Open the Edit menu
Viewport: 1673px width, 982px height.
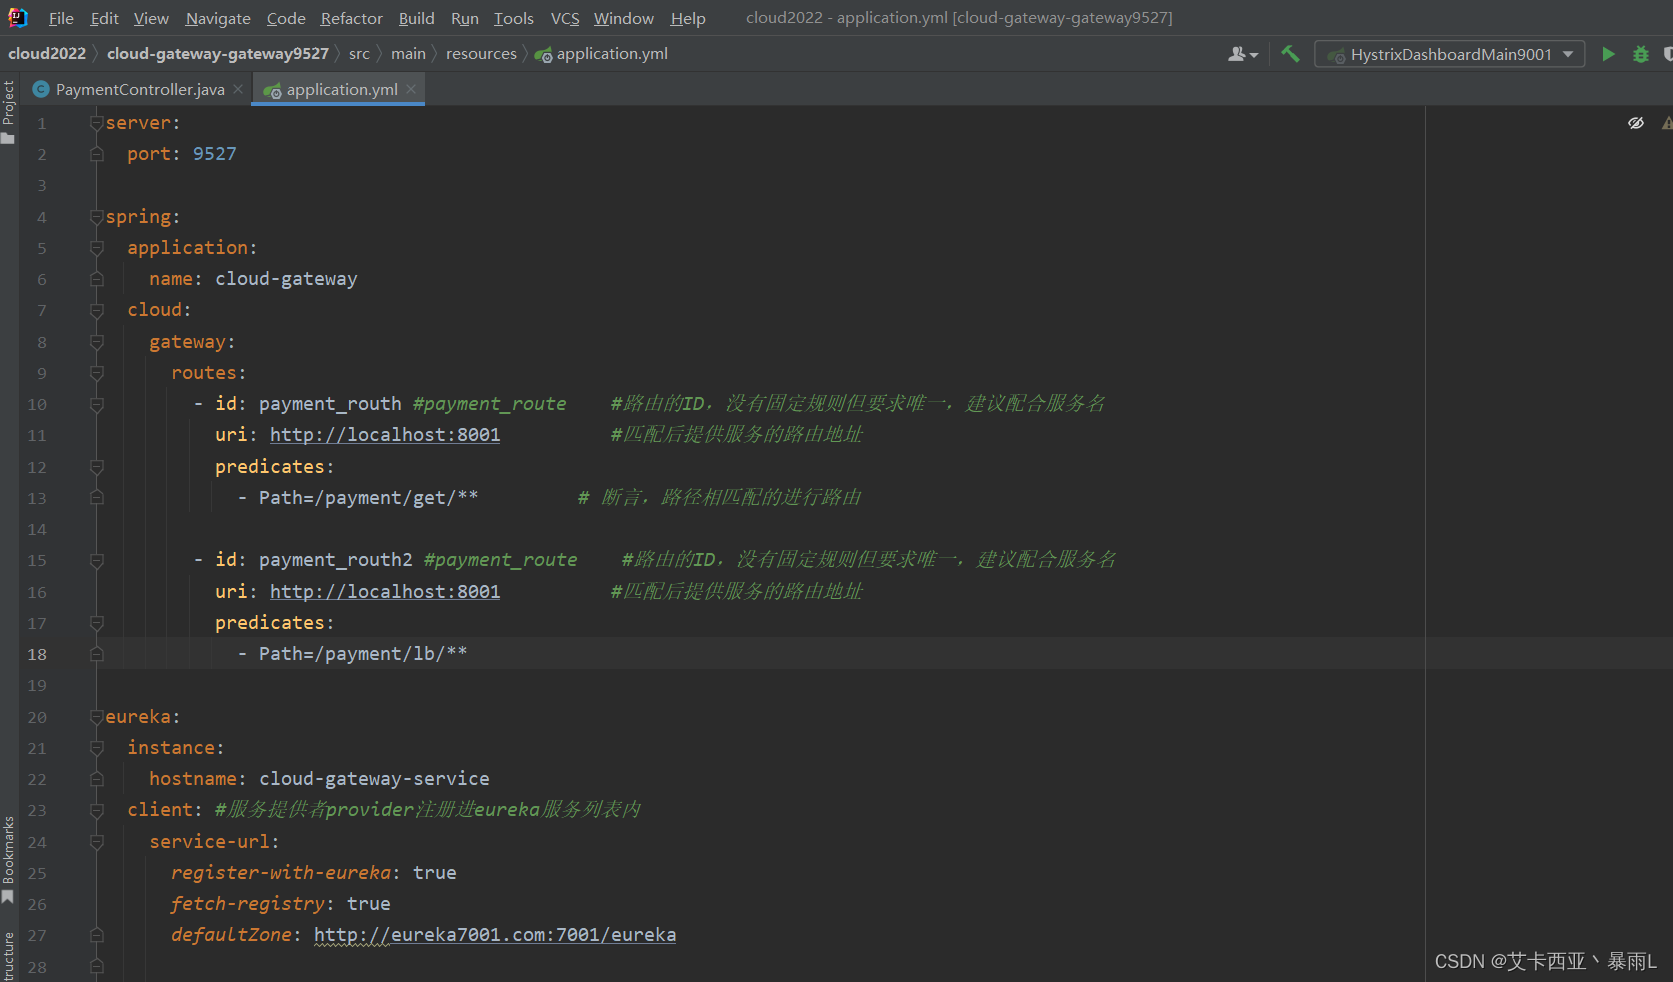coord(104,18)
